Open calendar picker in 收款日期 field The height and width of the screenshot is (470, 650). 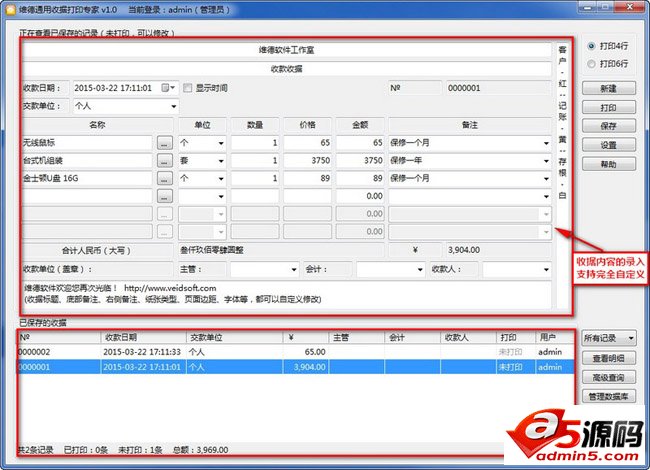tap(168, 88)
